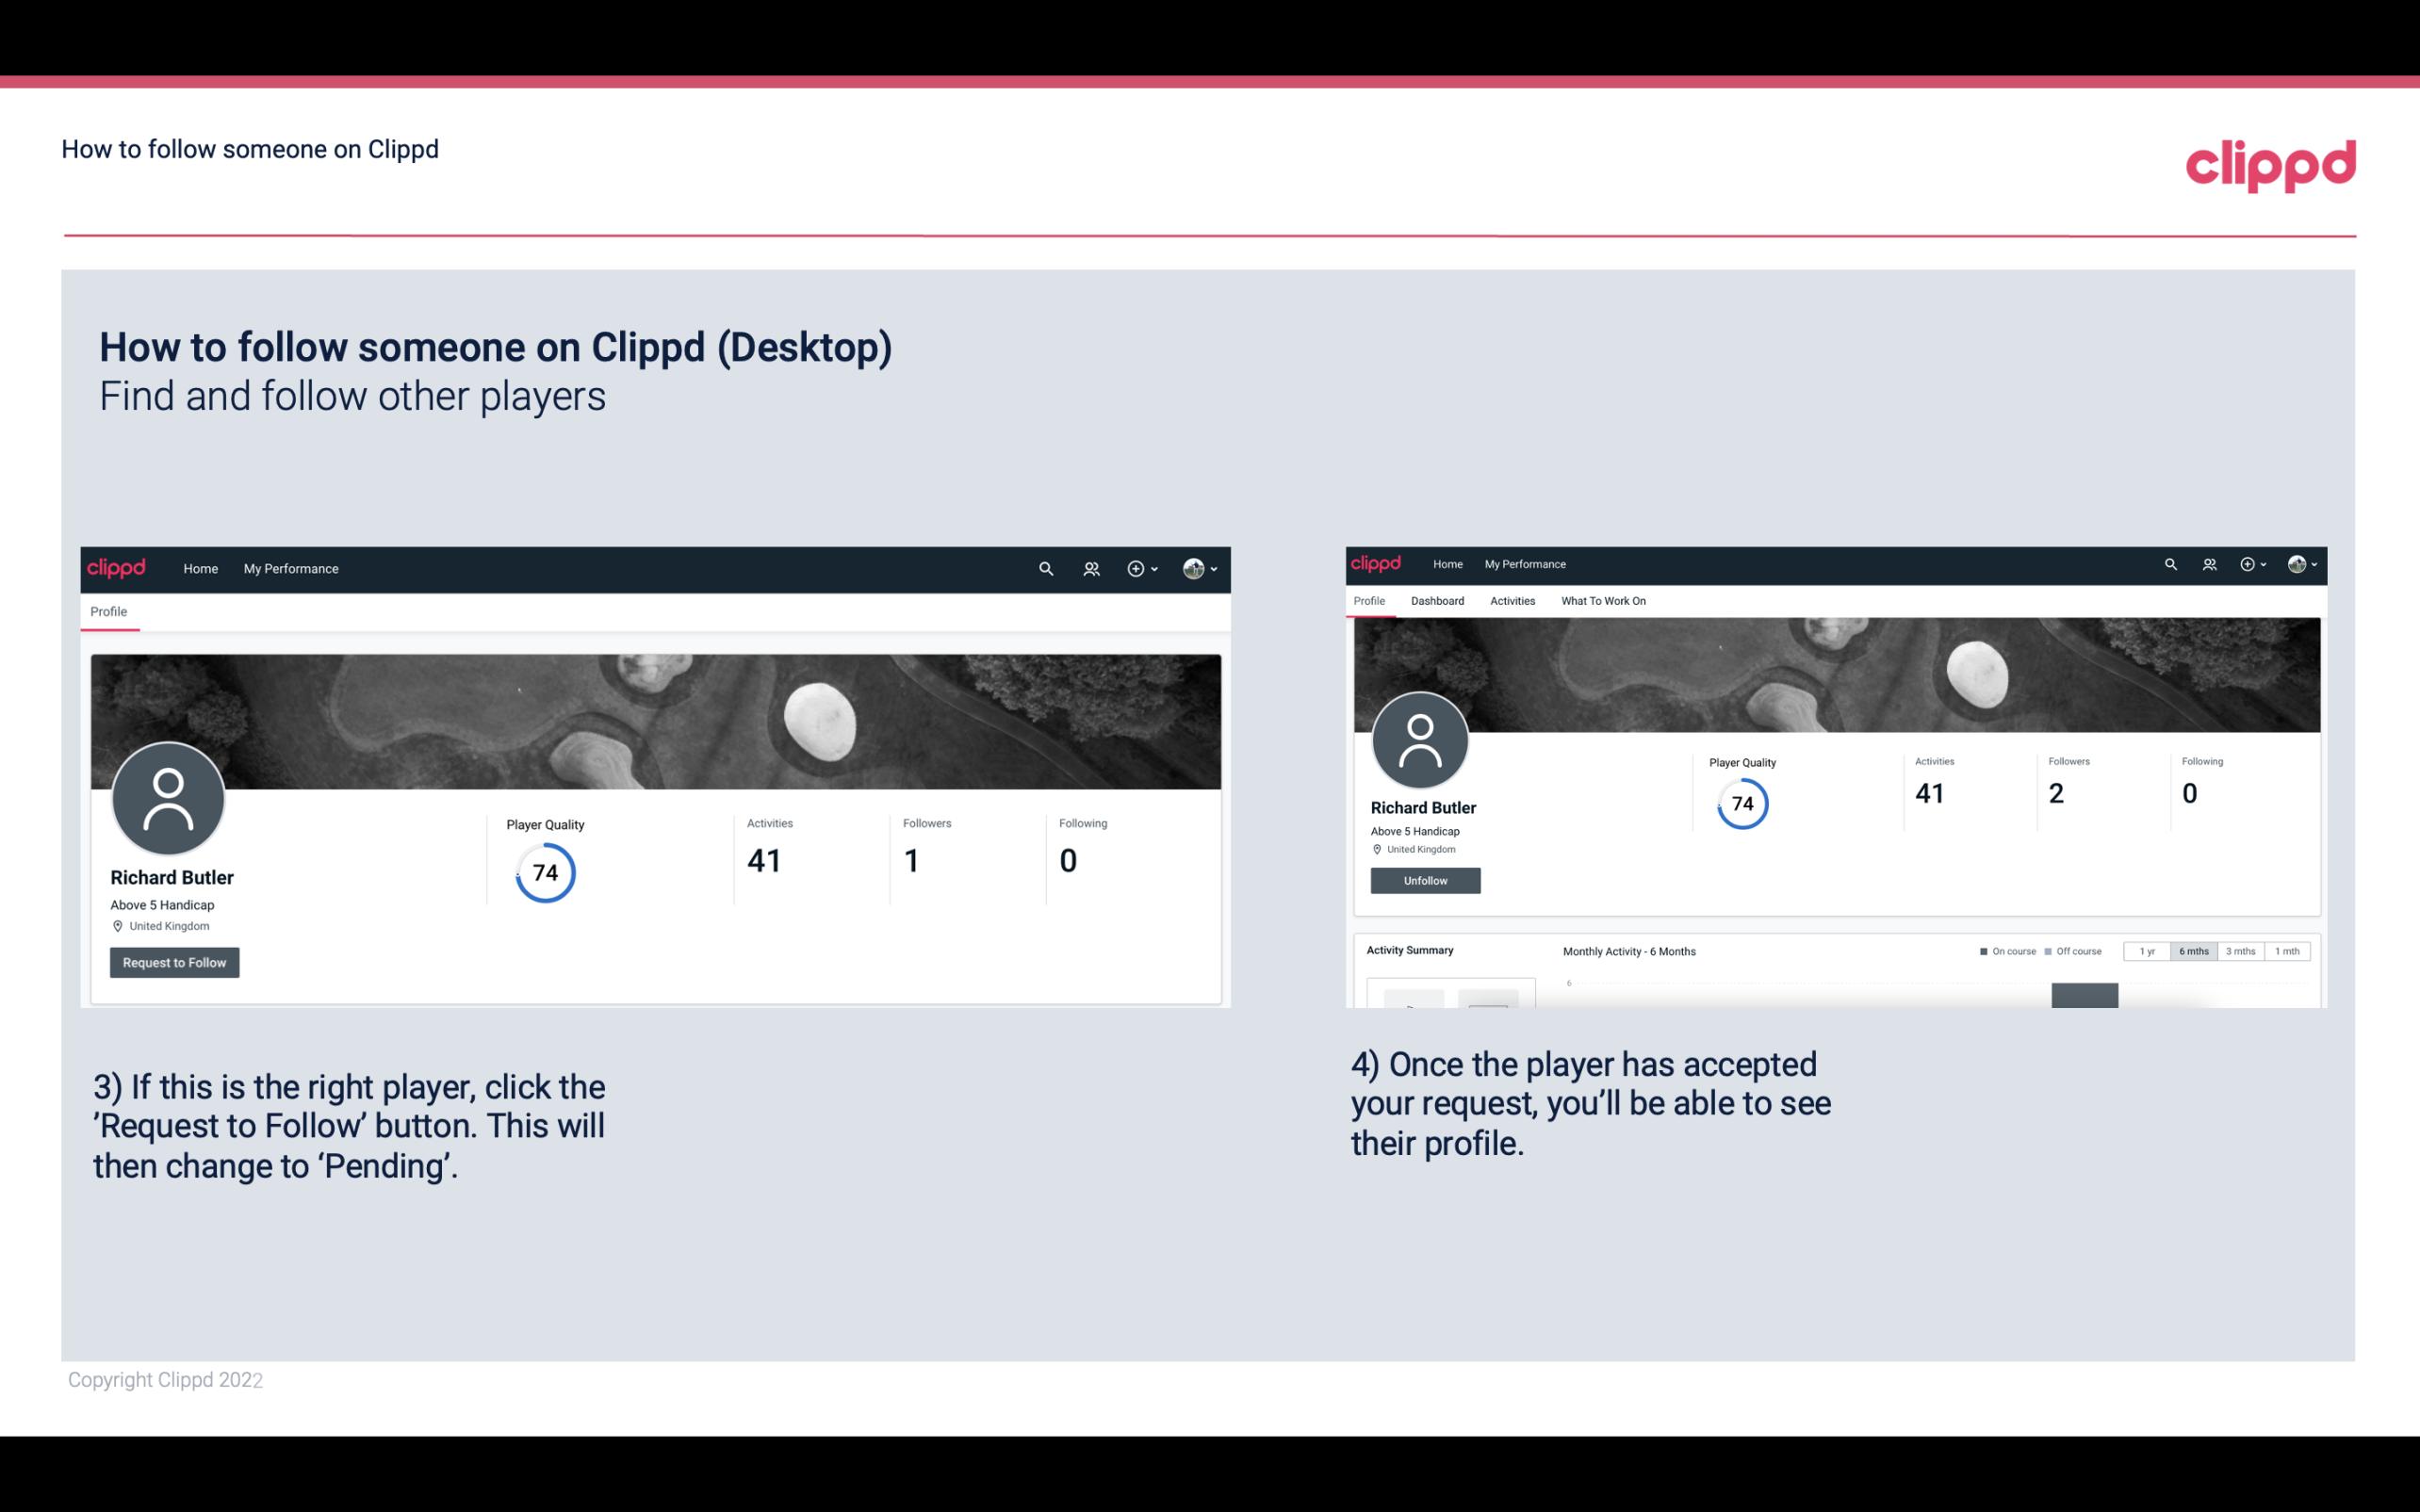
Task: Click the 'Unfollow' button on Richard's profile
Action: [1423, 880]
